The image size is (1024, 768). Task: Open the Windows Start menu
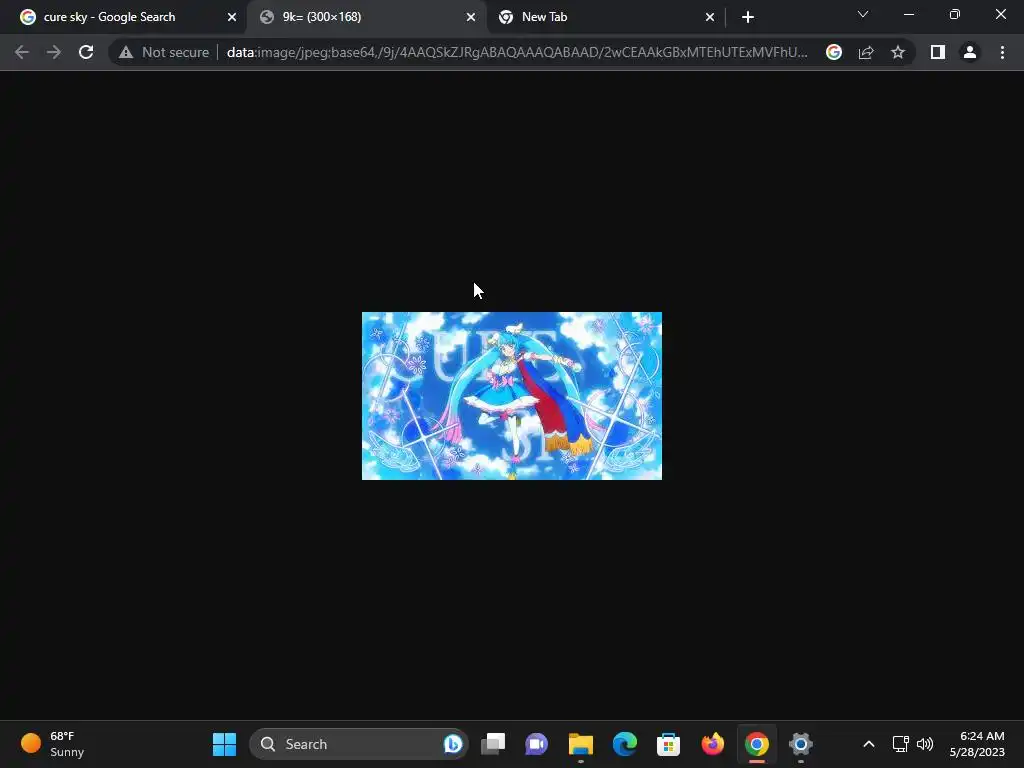click(225, 744)
